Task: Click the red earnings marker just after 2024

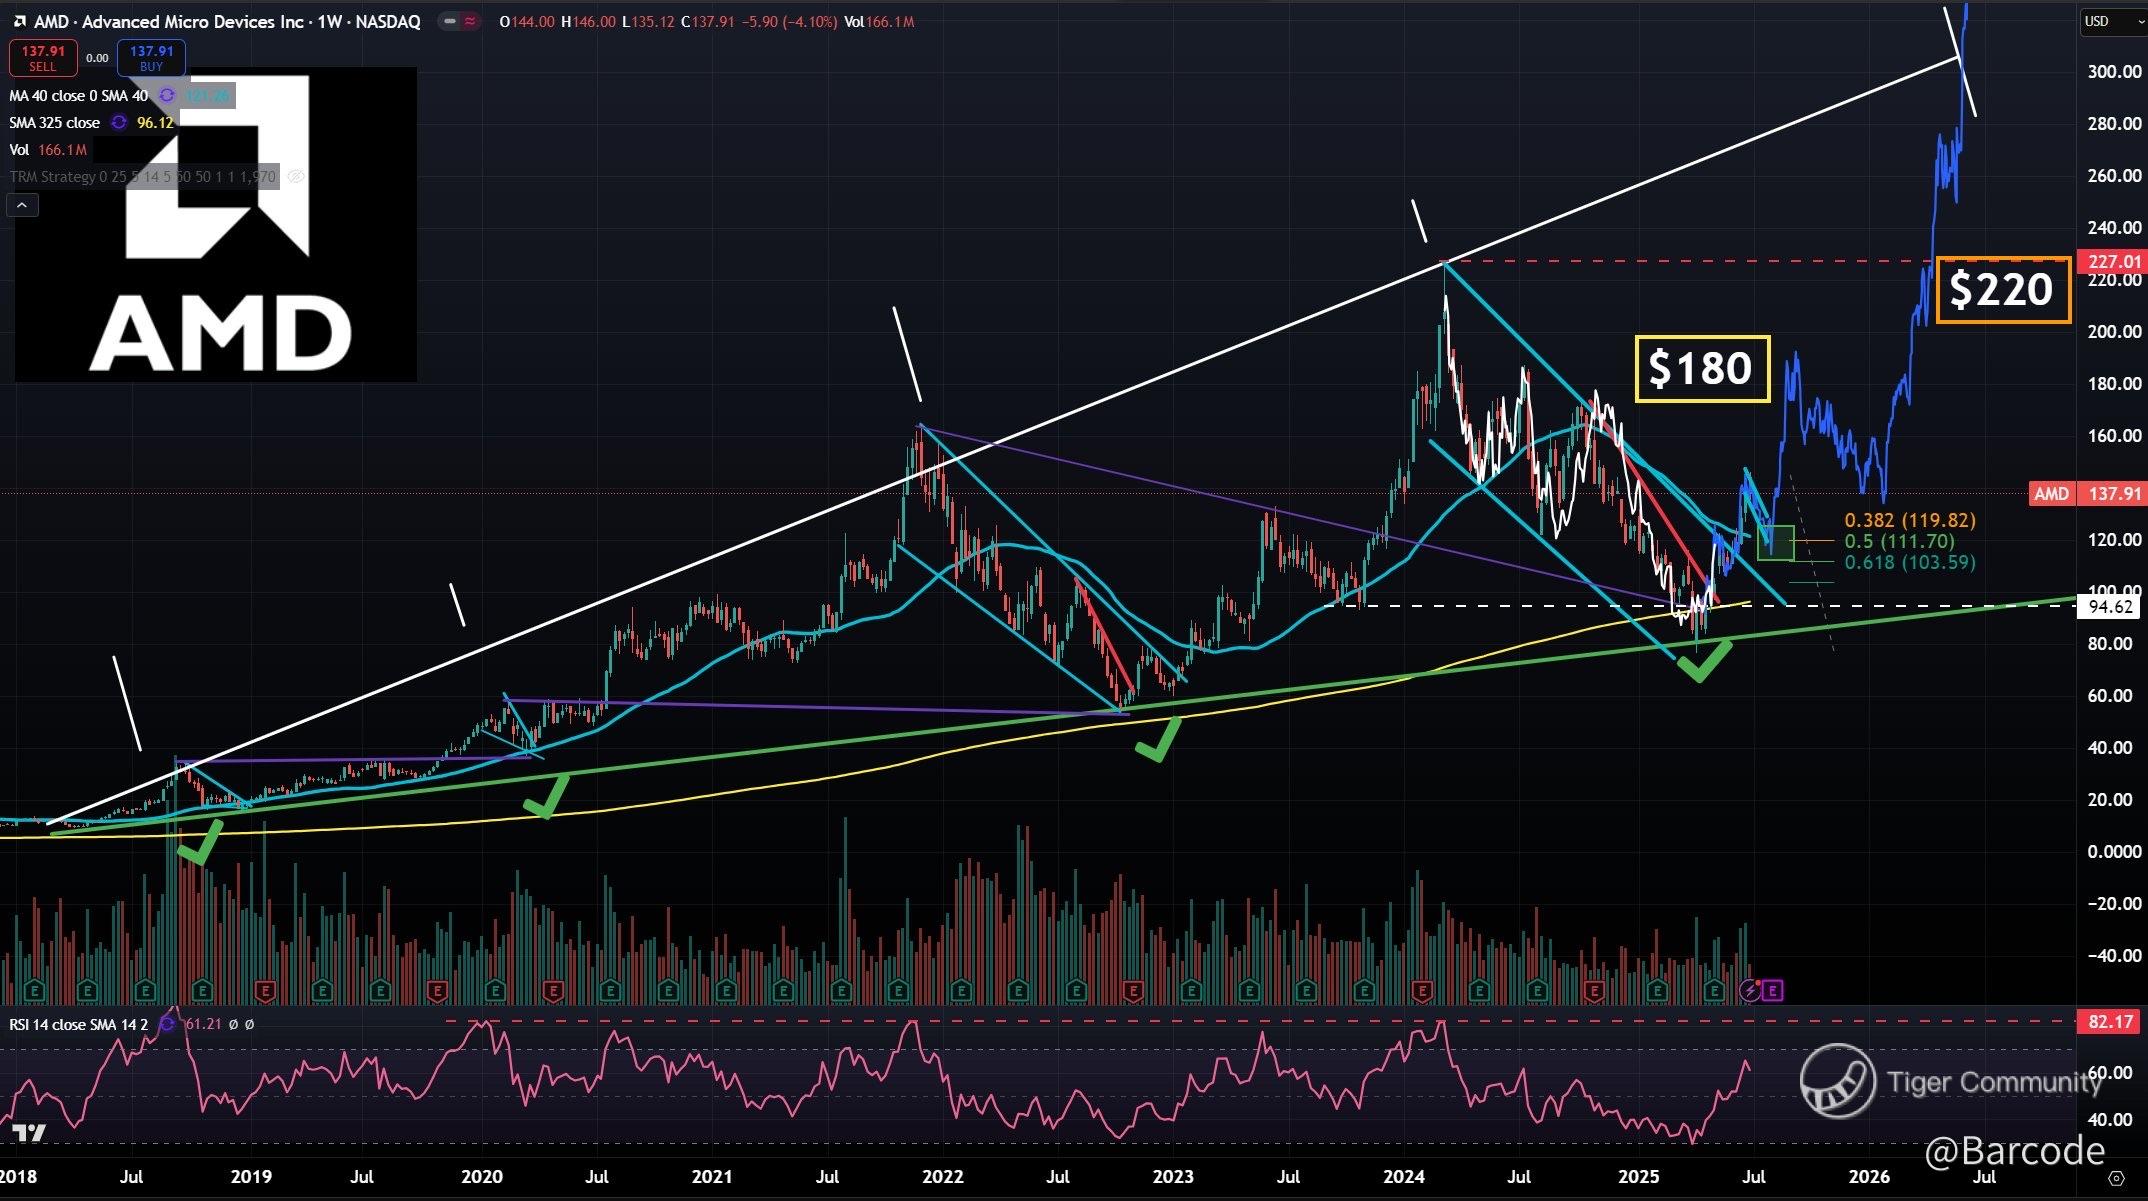Action: pos(1421,991)
